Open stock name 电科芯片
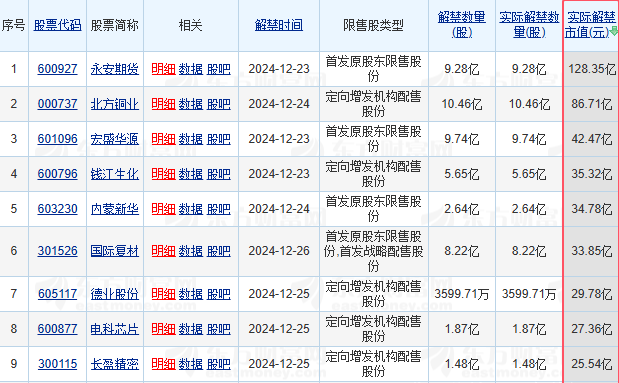 pos(114,329)
